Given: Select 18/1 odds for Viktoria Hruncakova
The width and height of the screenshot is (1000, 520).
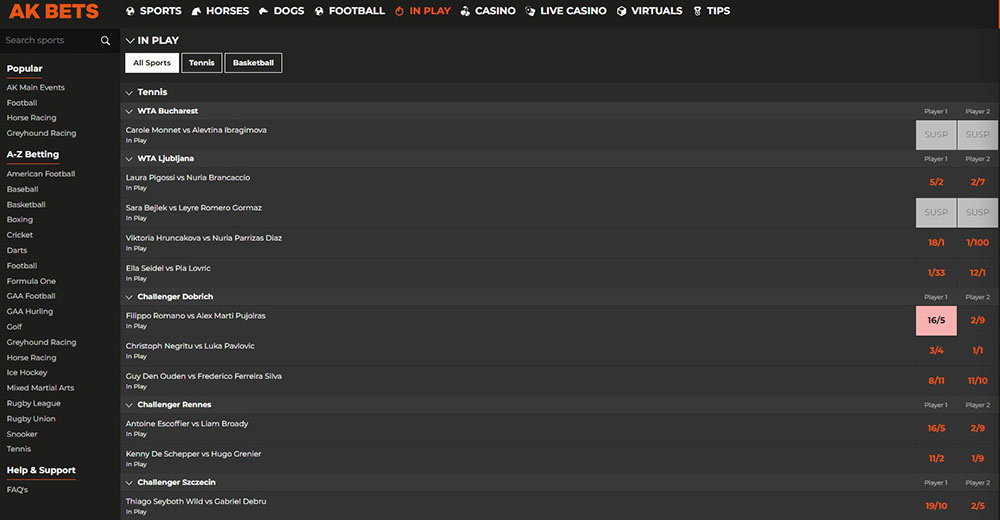Looking at the screenshot, I should click(x=936, y=242).
